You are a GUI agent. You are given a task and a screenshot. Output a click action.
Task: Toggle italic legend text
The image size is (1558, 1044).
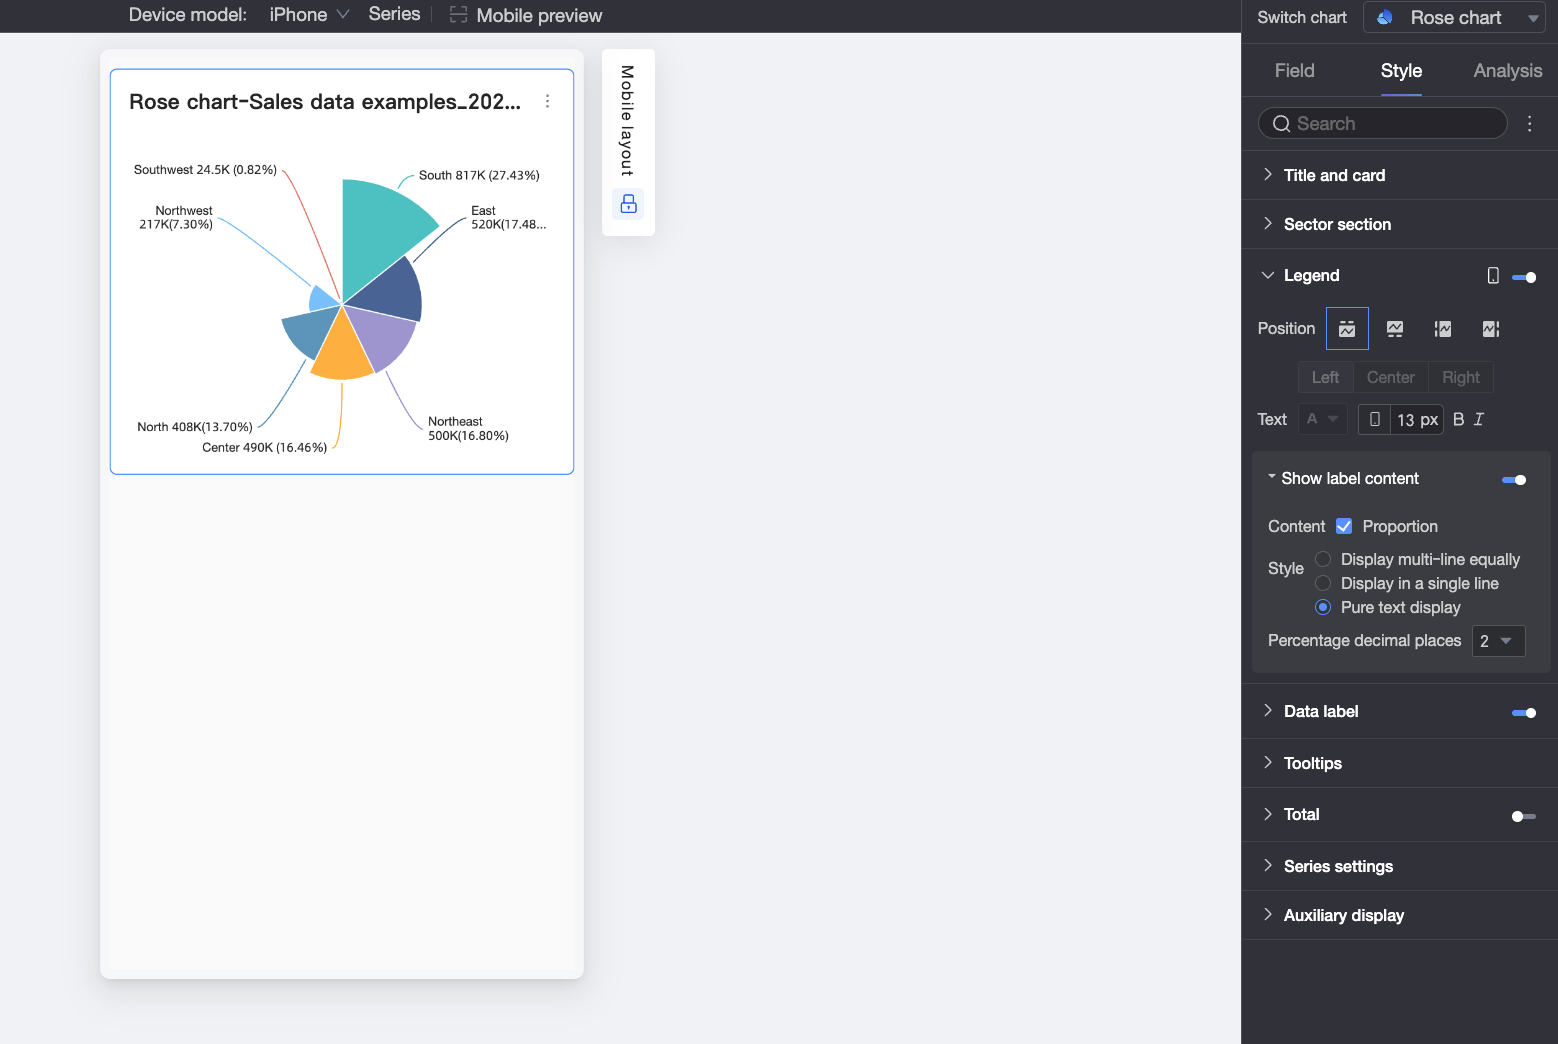[x=1479, y=419]
